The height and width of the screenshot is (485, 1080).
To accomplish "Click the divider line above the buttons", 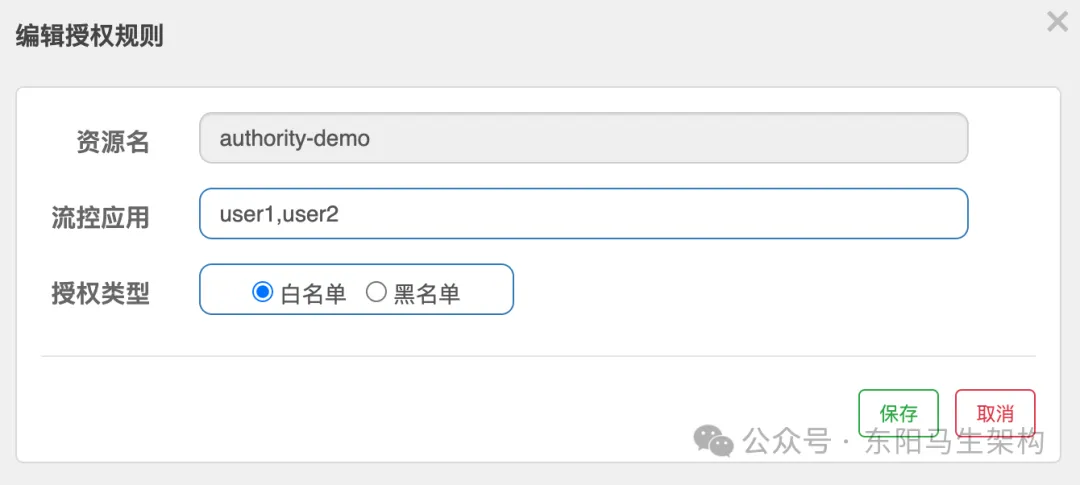I will pos(538,356).
